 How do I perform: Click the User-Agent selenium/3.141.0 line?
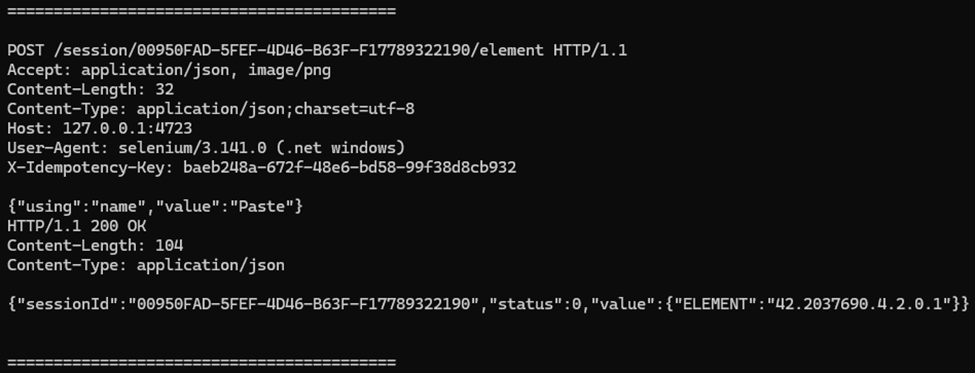206,148
